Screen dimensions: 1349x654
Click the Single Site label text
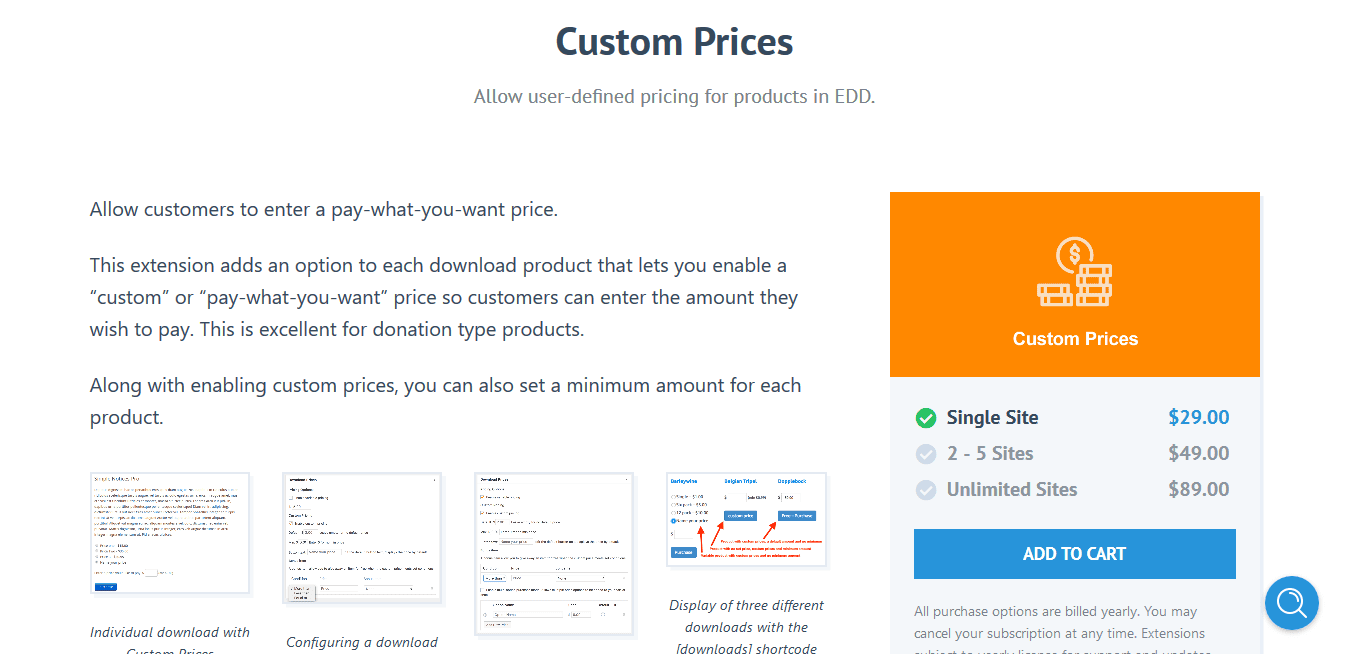click(x=993, y=418)
